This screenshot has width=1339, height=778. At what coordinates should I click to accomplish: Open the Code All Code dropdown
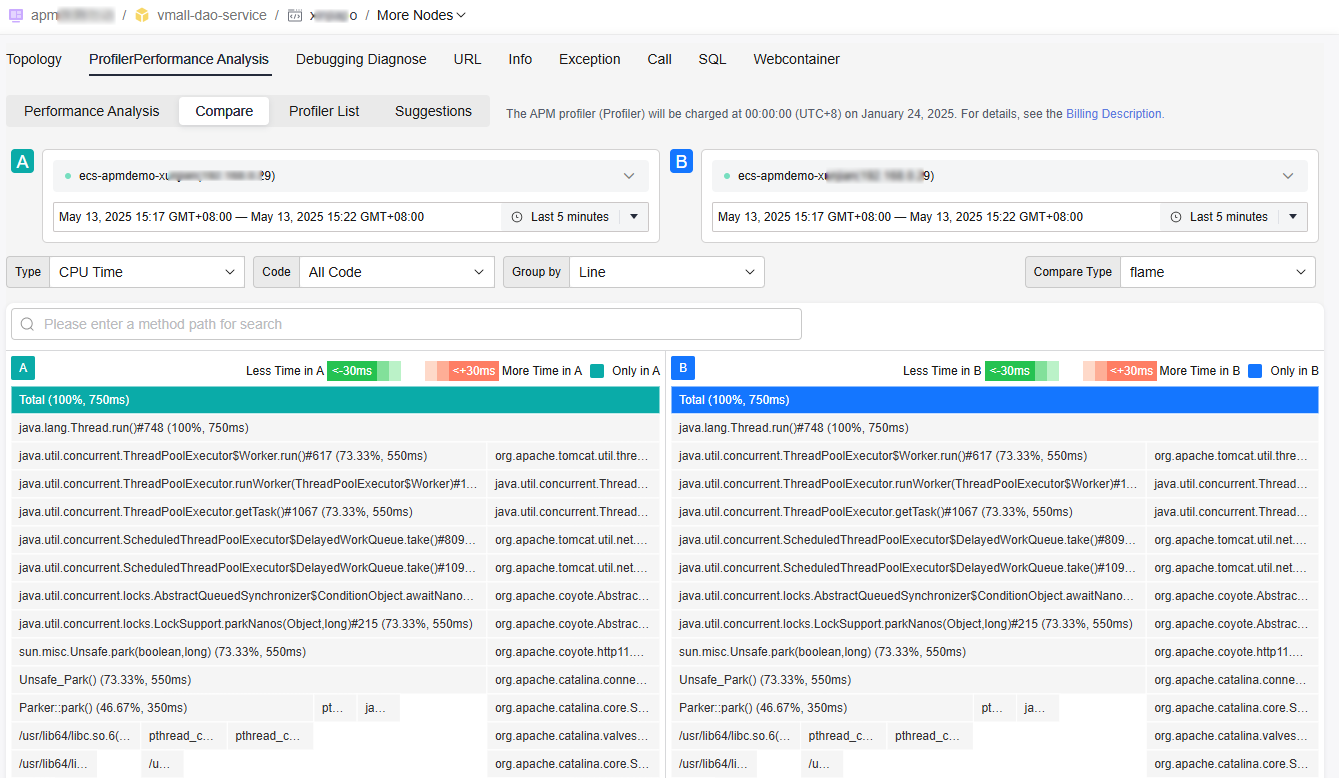[x=397, y=272]
